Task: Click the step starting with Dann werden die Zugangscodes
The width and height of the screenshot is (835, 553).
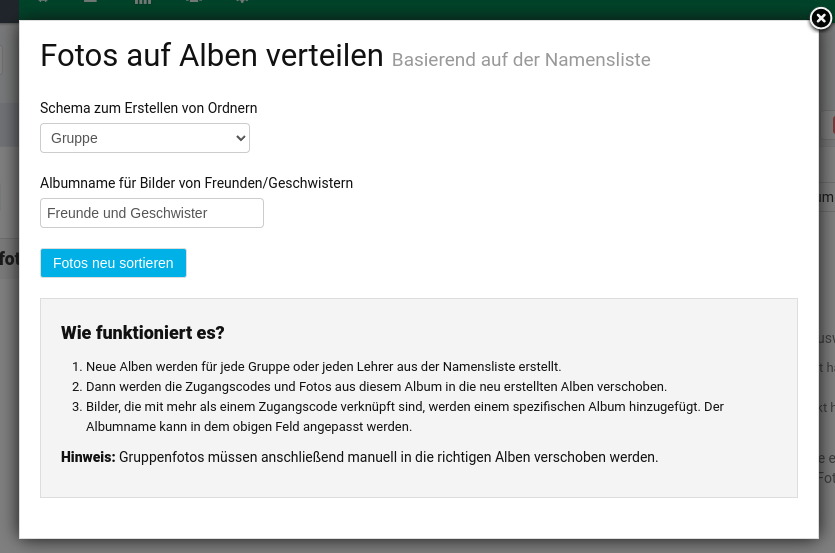Action: (x=376, y=386)
